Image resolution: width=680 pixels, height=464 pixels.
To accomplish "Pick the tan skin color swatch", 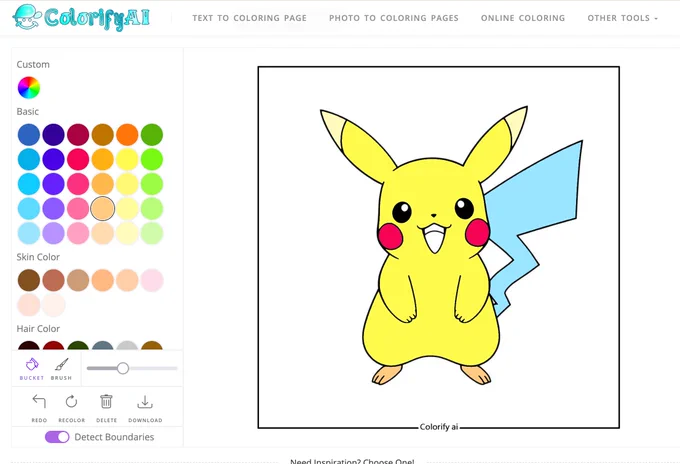I will pyautogui.click(x=78, y=280).
